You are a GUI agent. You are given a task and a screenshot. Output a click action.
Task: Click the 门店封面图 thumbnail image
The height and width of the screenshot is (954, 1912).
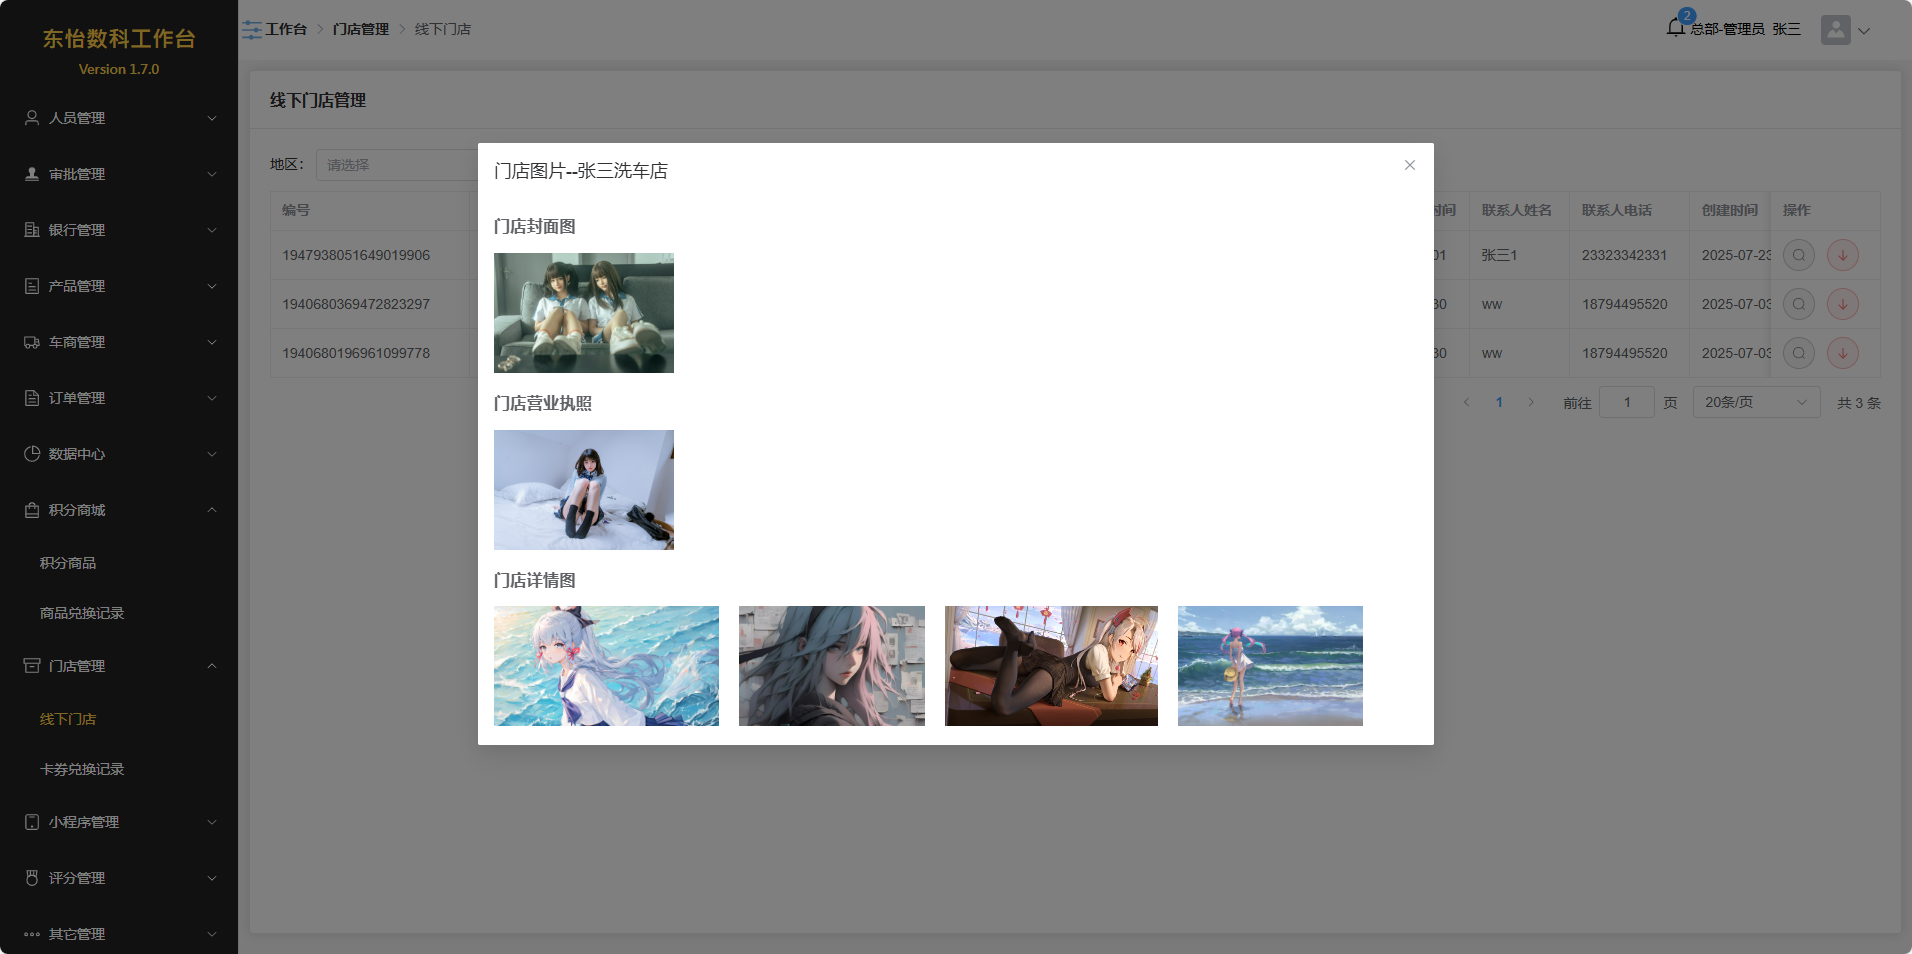click(583, 313)
